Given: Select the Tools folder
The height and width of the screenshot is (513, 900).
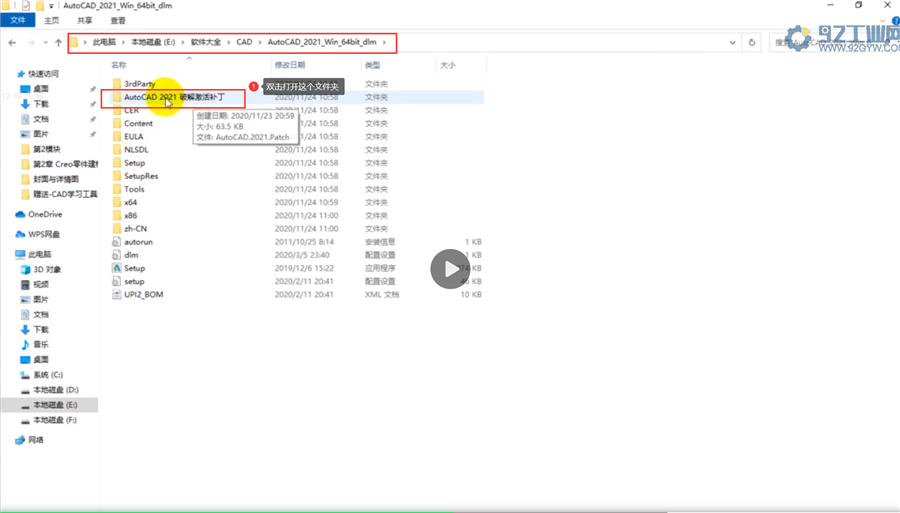Looking at the screenshot, I should pyautogui.click(x=134, y=189).
